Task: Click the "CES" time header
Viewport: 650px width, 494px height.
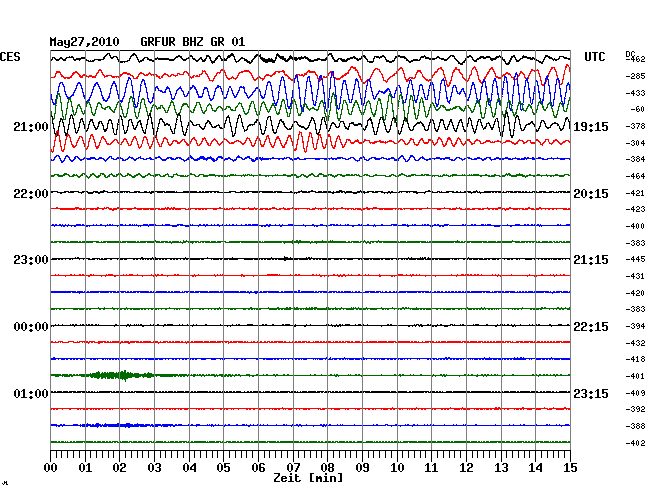Action: 10,57
